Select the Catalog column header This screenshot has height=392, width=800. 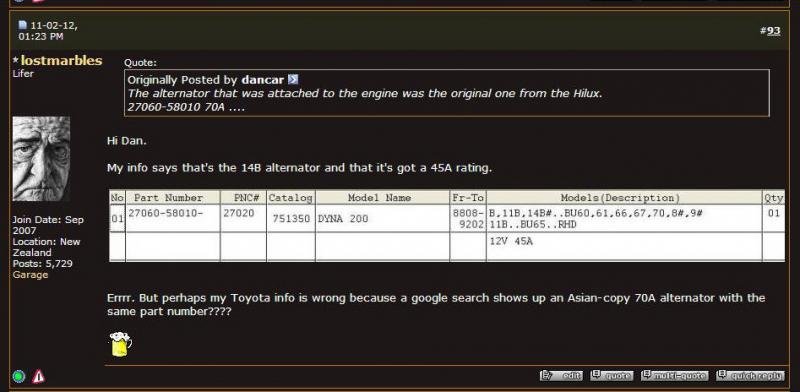point(291,198)
